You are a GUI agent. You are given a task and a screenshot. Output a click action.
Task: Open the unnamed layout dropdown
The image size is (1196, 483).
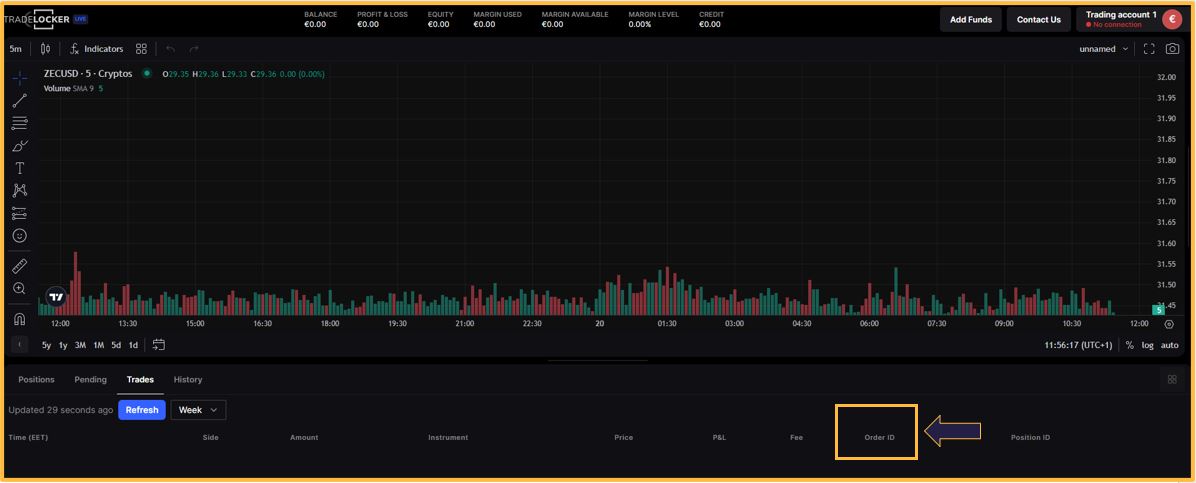click(x=1104, y=49)
